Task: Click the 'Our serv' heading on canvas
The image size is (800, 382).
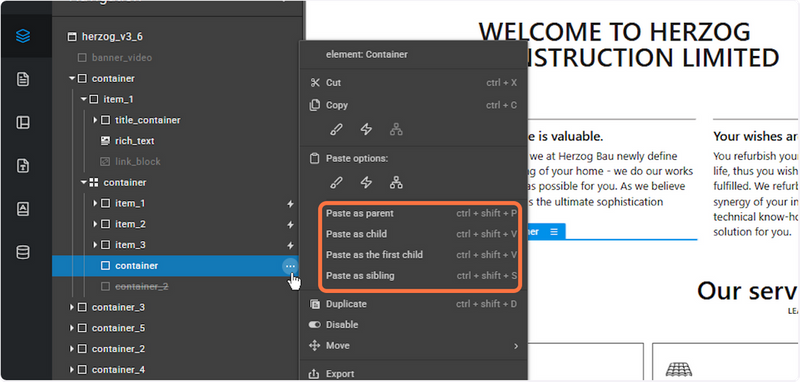Action: 747,291
